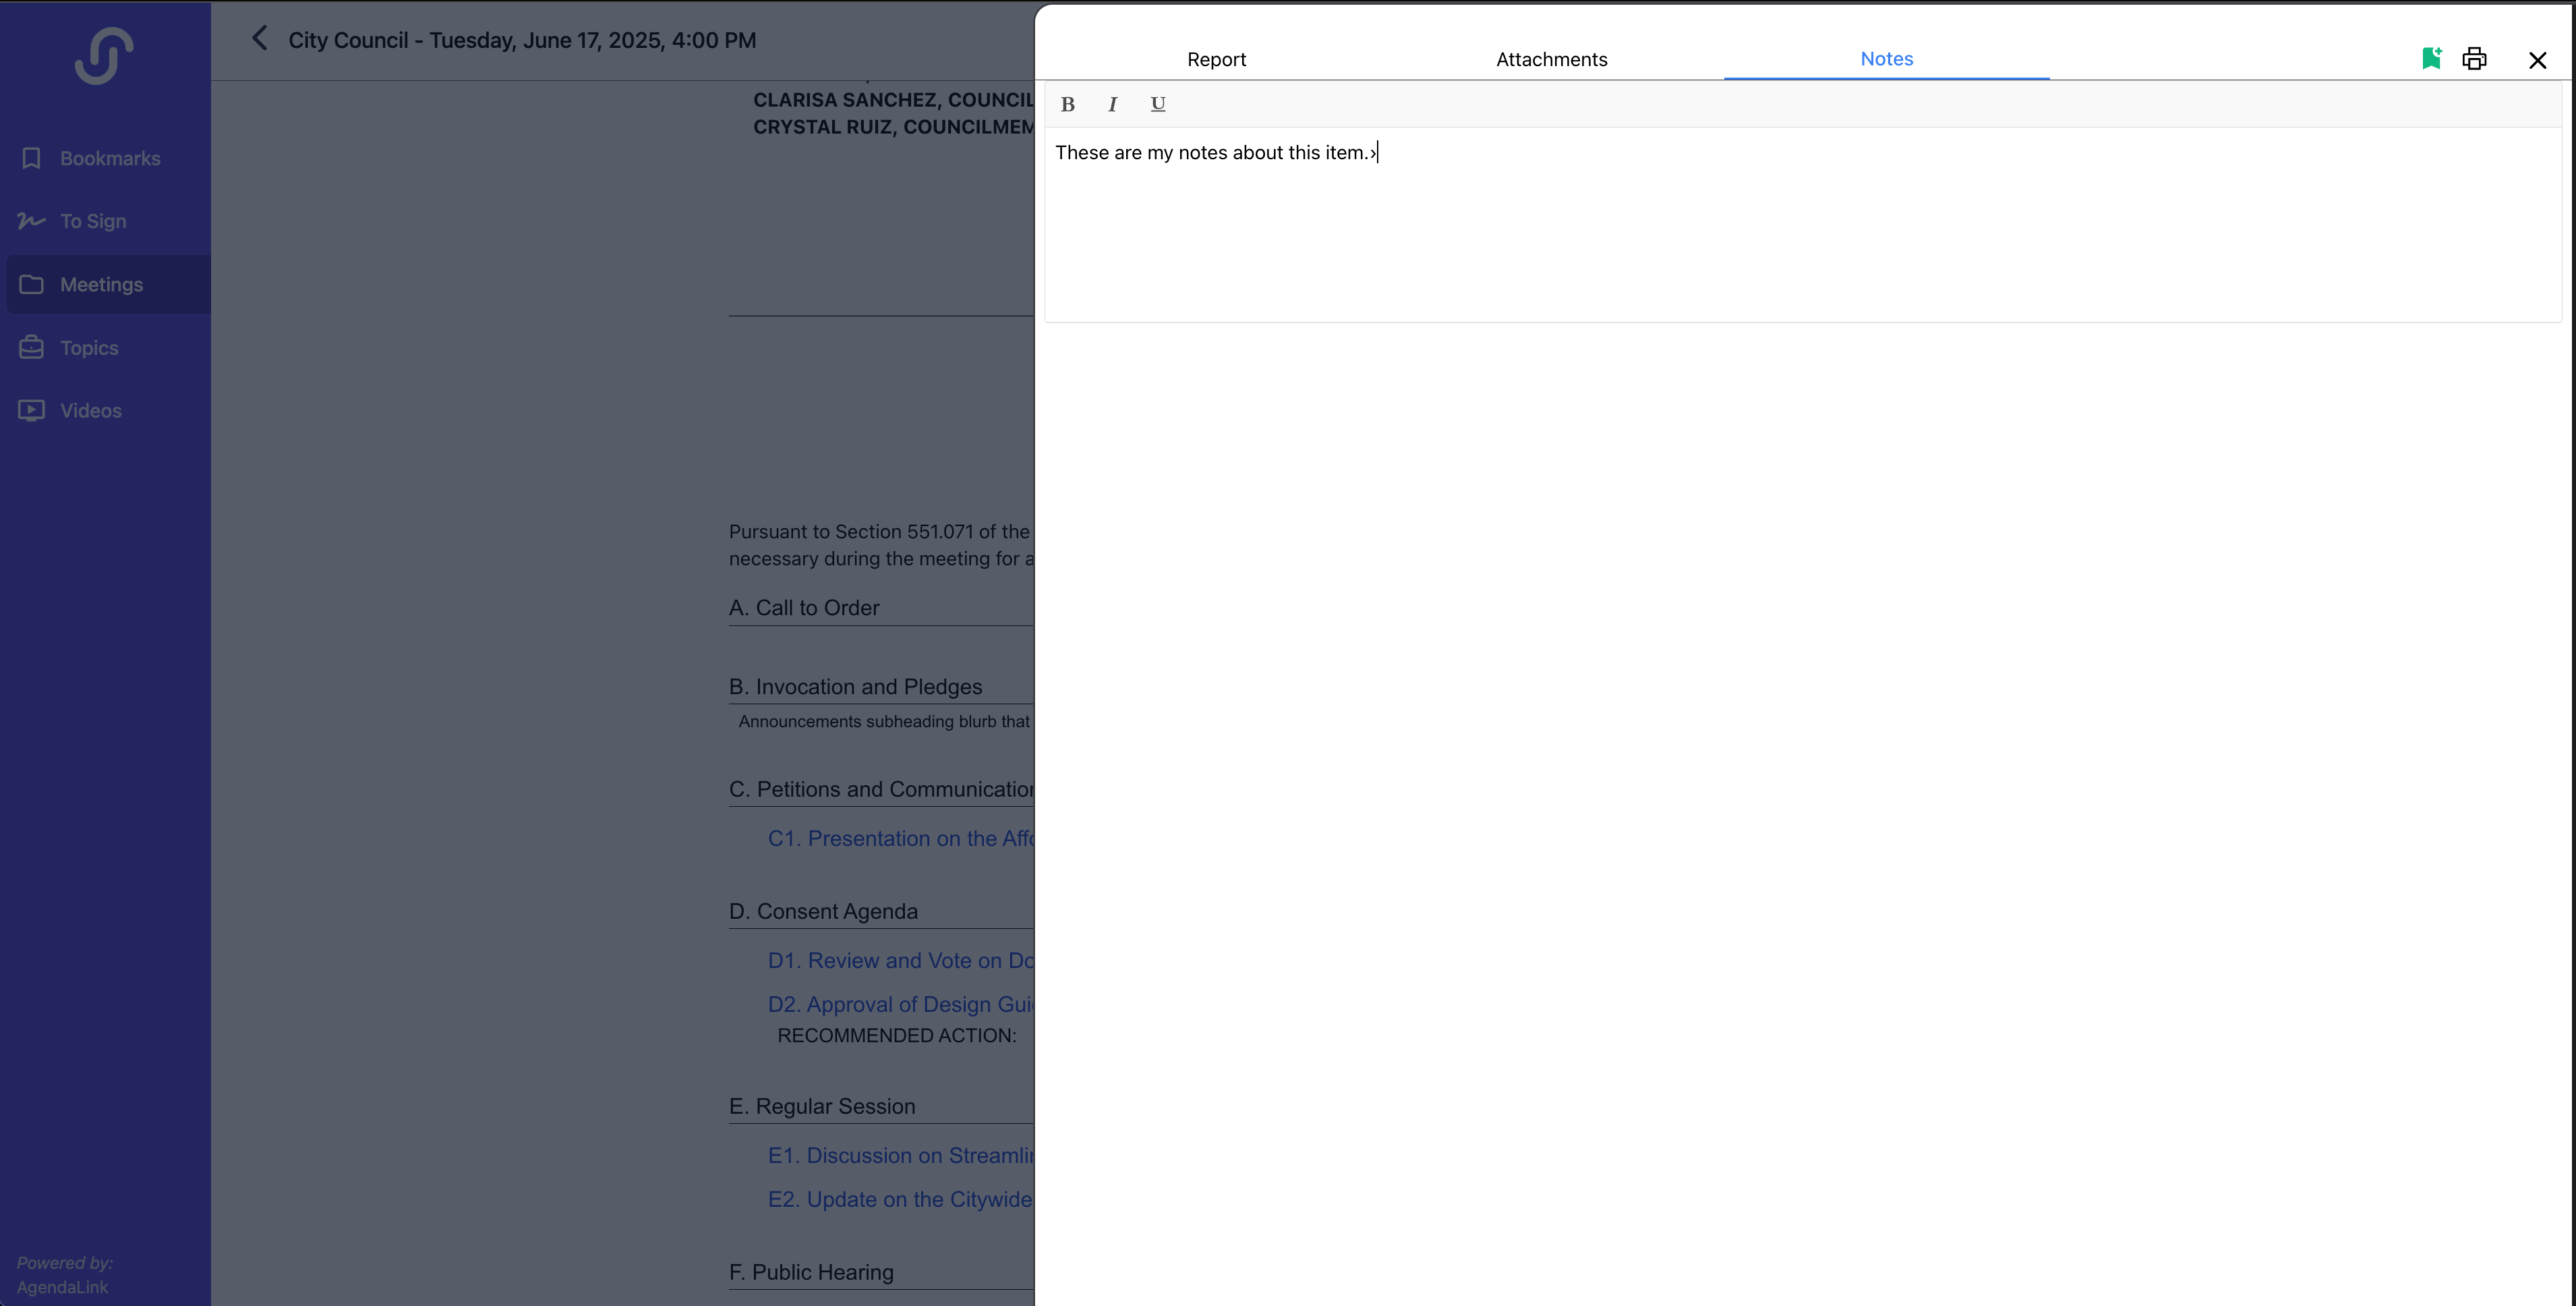The height and width of the screenshot is (1306, 2576).
Task: Switch to the Attachments tab
Action: pos(1551,59)
